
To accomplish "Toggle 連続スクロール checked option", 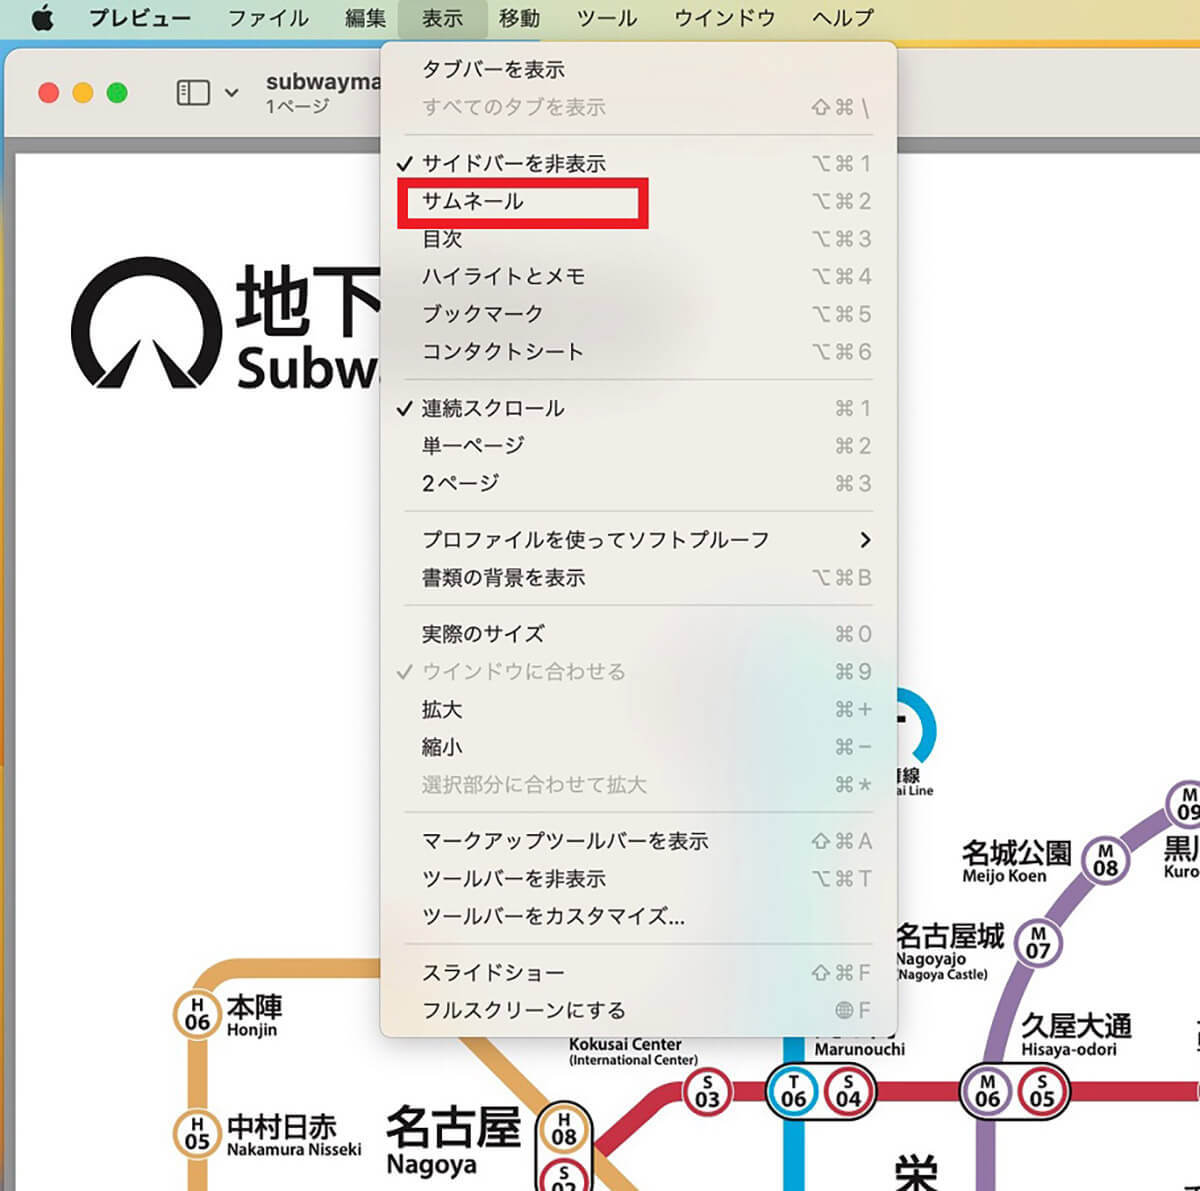I will tap(638, 408).
